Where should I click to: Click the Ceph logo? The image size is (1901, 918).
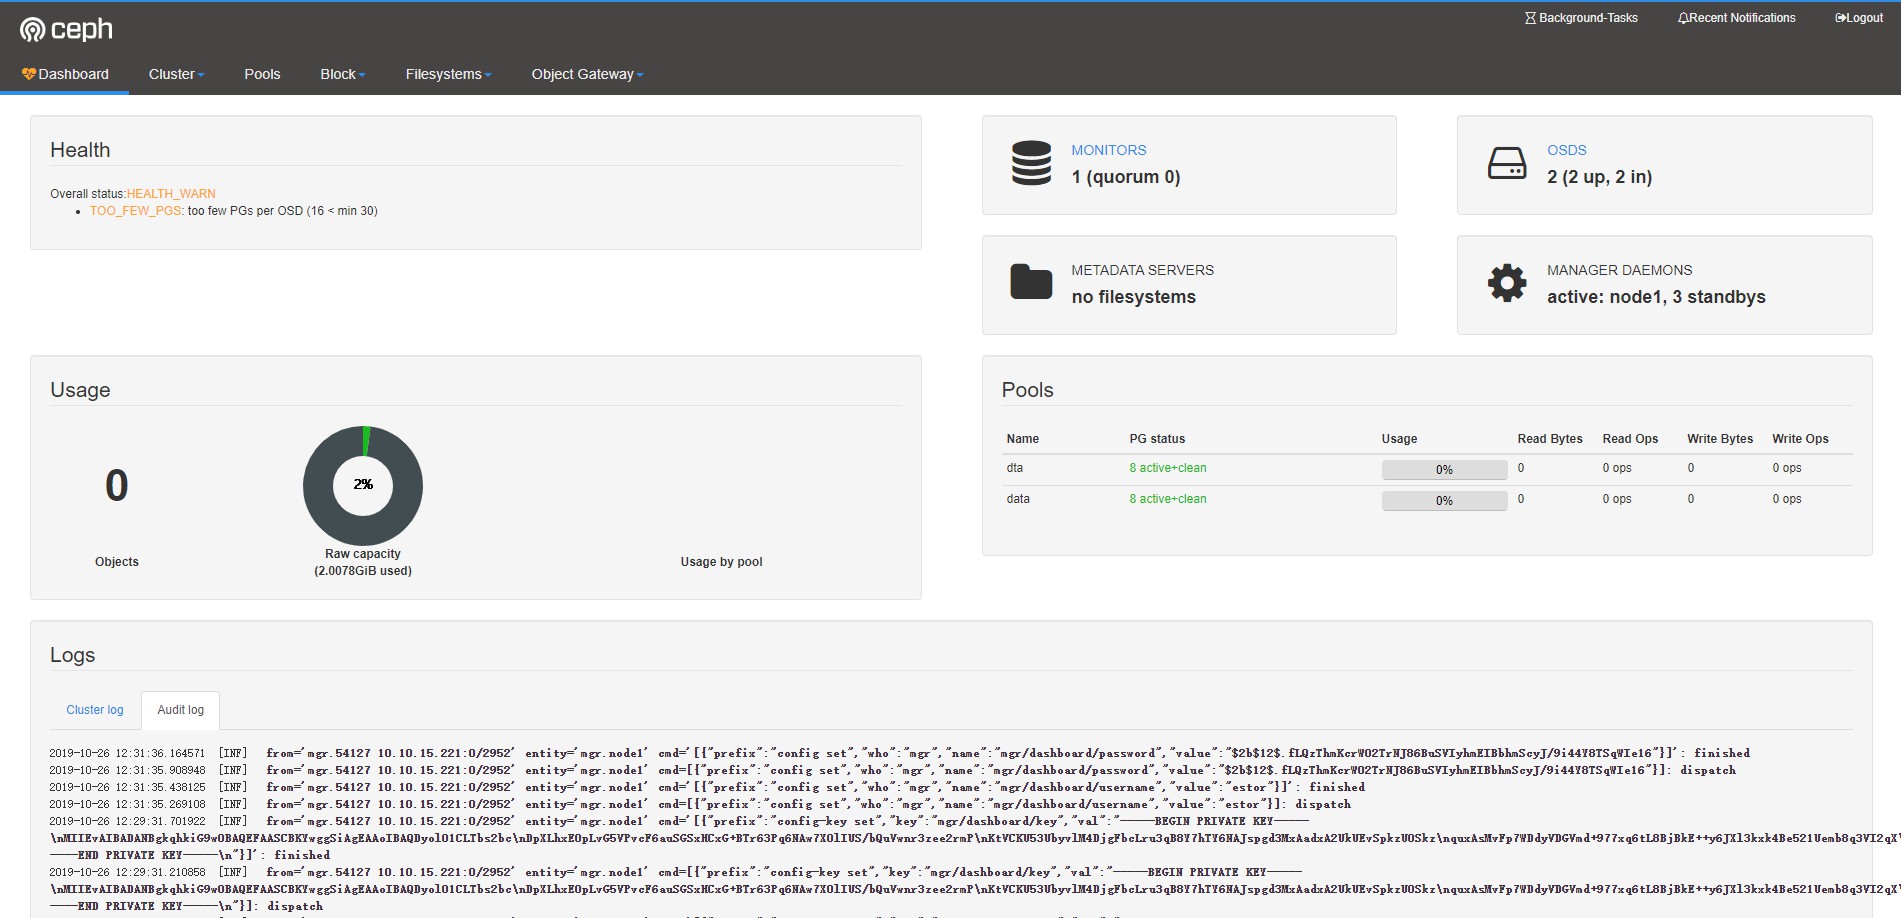tap(66, 30)
